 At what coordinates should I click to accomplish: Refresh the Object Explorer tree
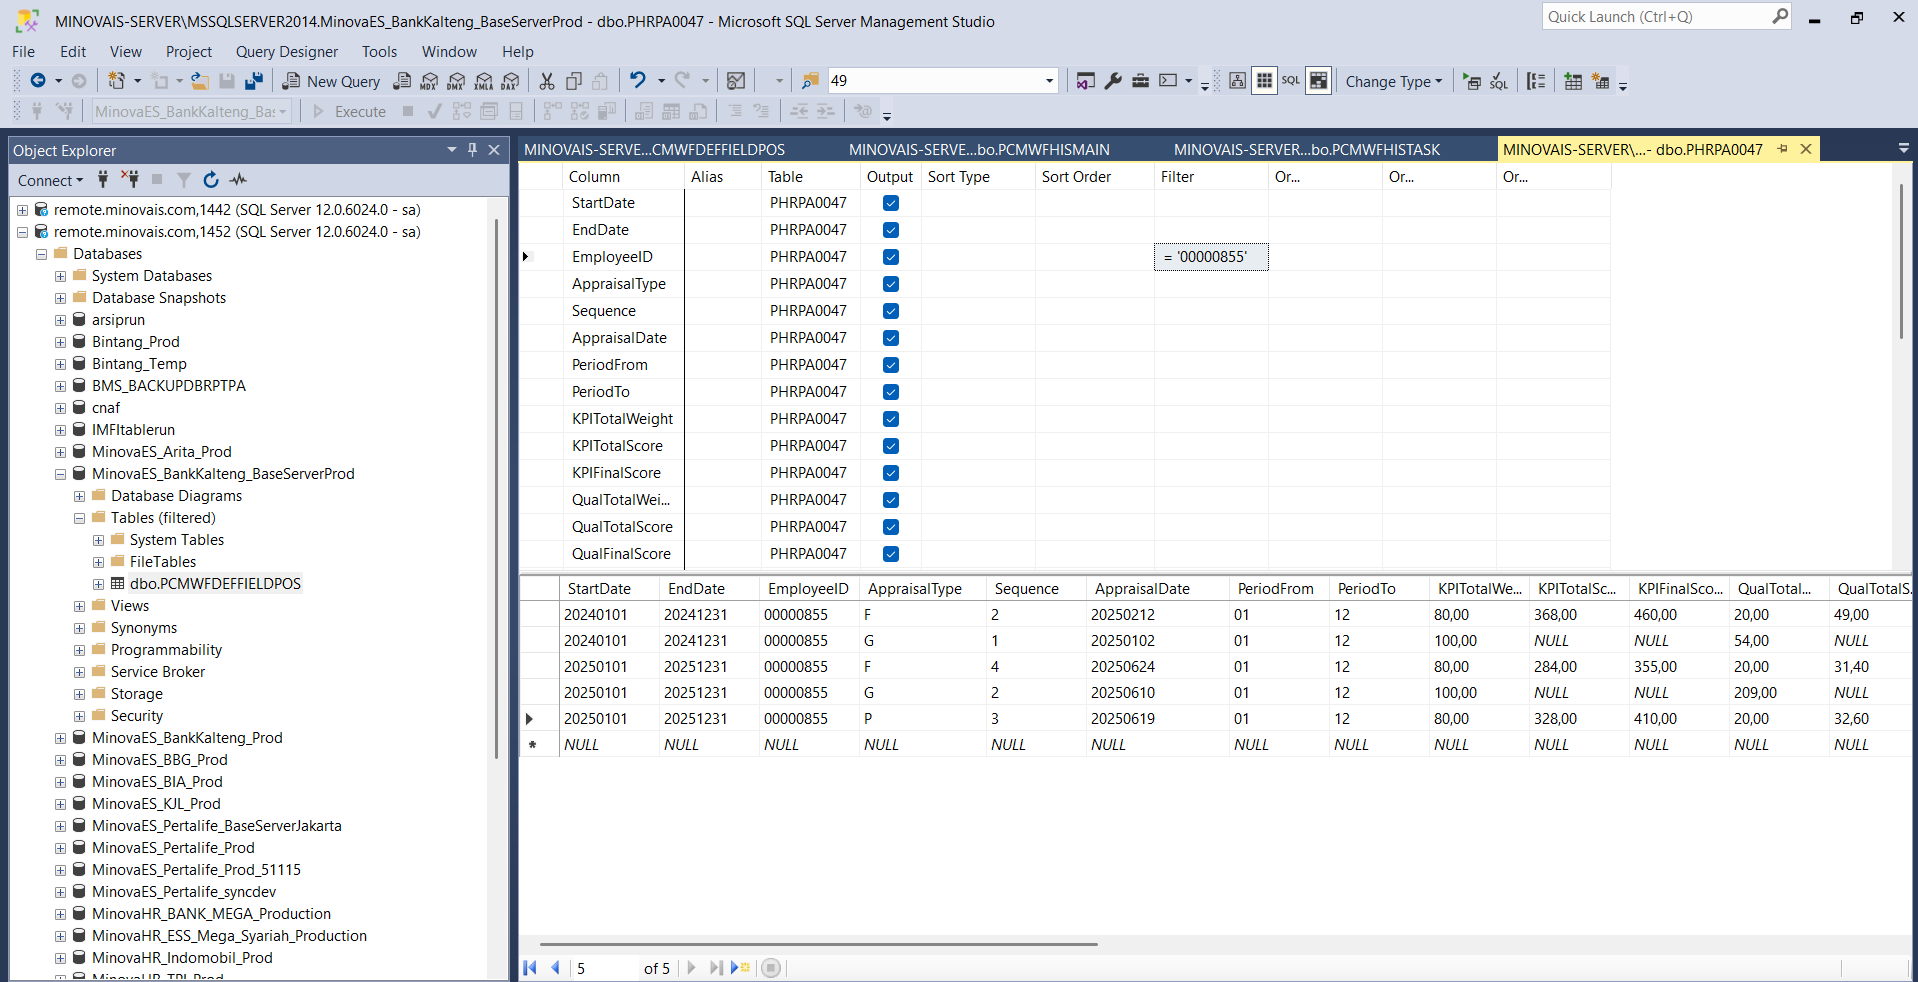pos(211,180)
